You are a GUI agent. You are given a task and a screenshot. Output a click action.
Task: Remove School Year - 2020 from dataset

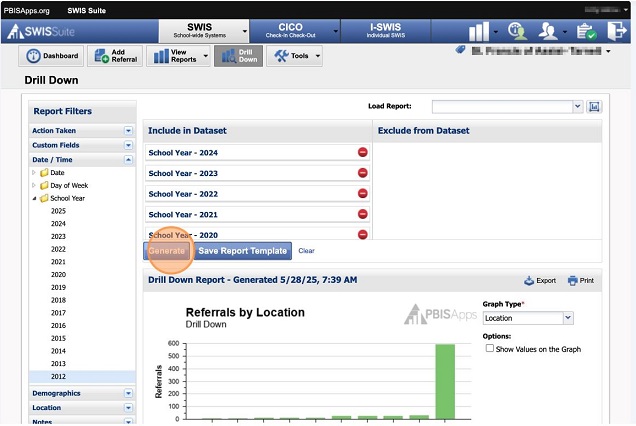[363, 235]
